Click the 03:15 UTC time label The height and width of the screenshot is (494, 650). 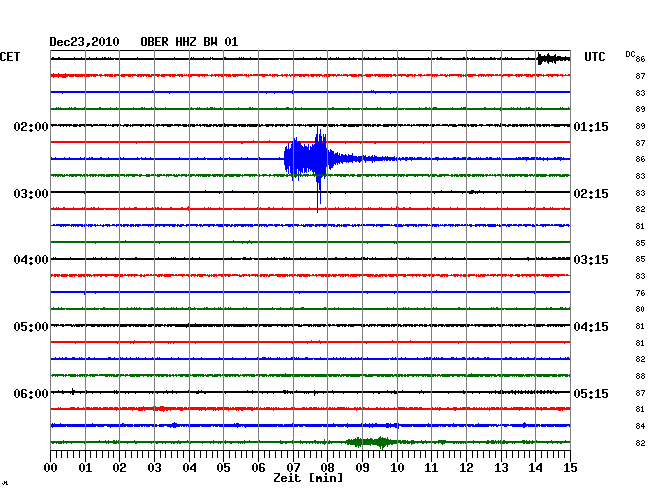click(591, 260)
